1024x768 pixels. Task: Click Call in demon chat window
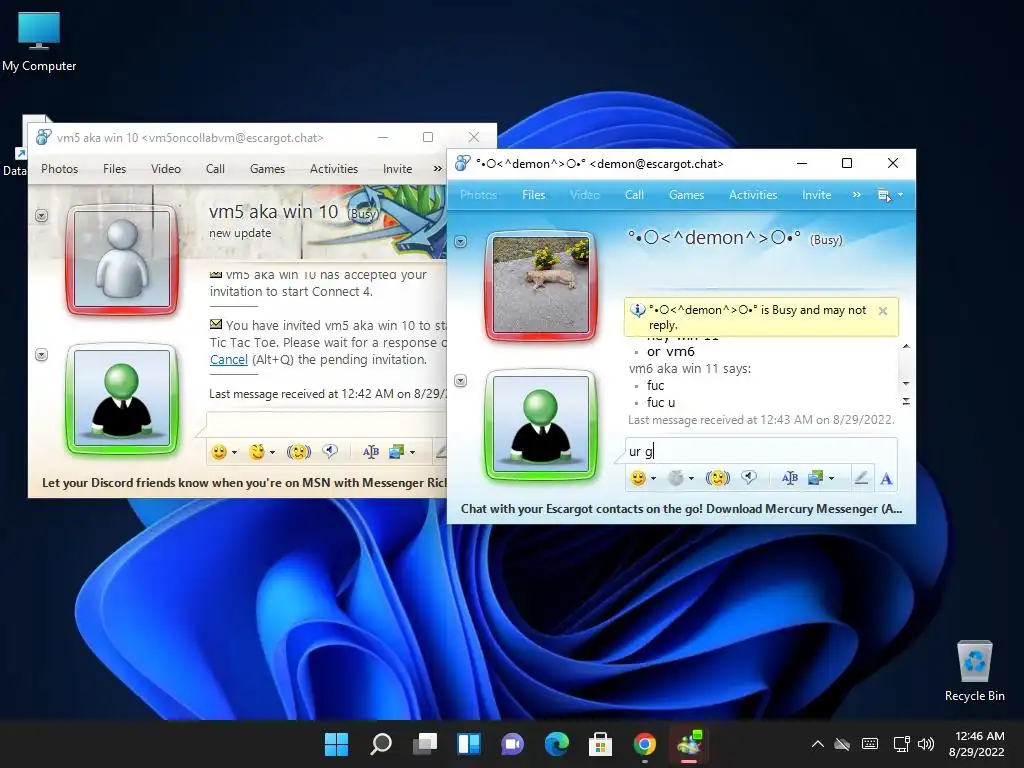634,195
